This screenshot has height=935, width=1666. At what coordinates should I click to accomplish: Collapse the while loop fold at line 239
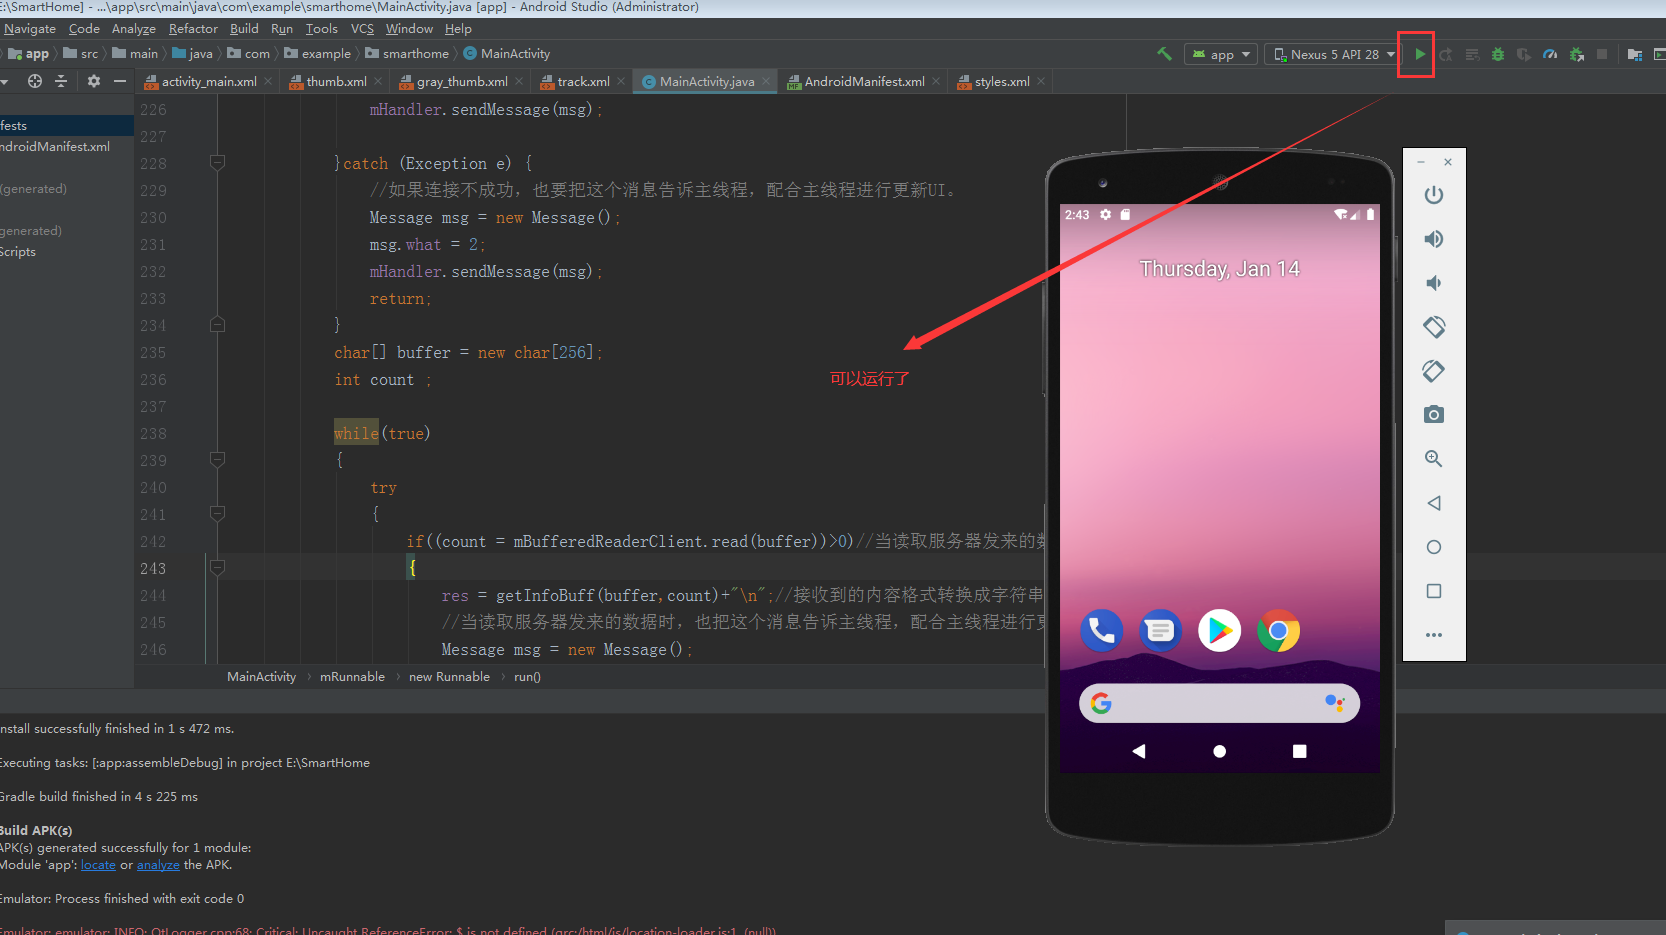(217, 460)
